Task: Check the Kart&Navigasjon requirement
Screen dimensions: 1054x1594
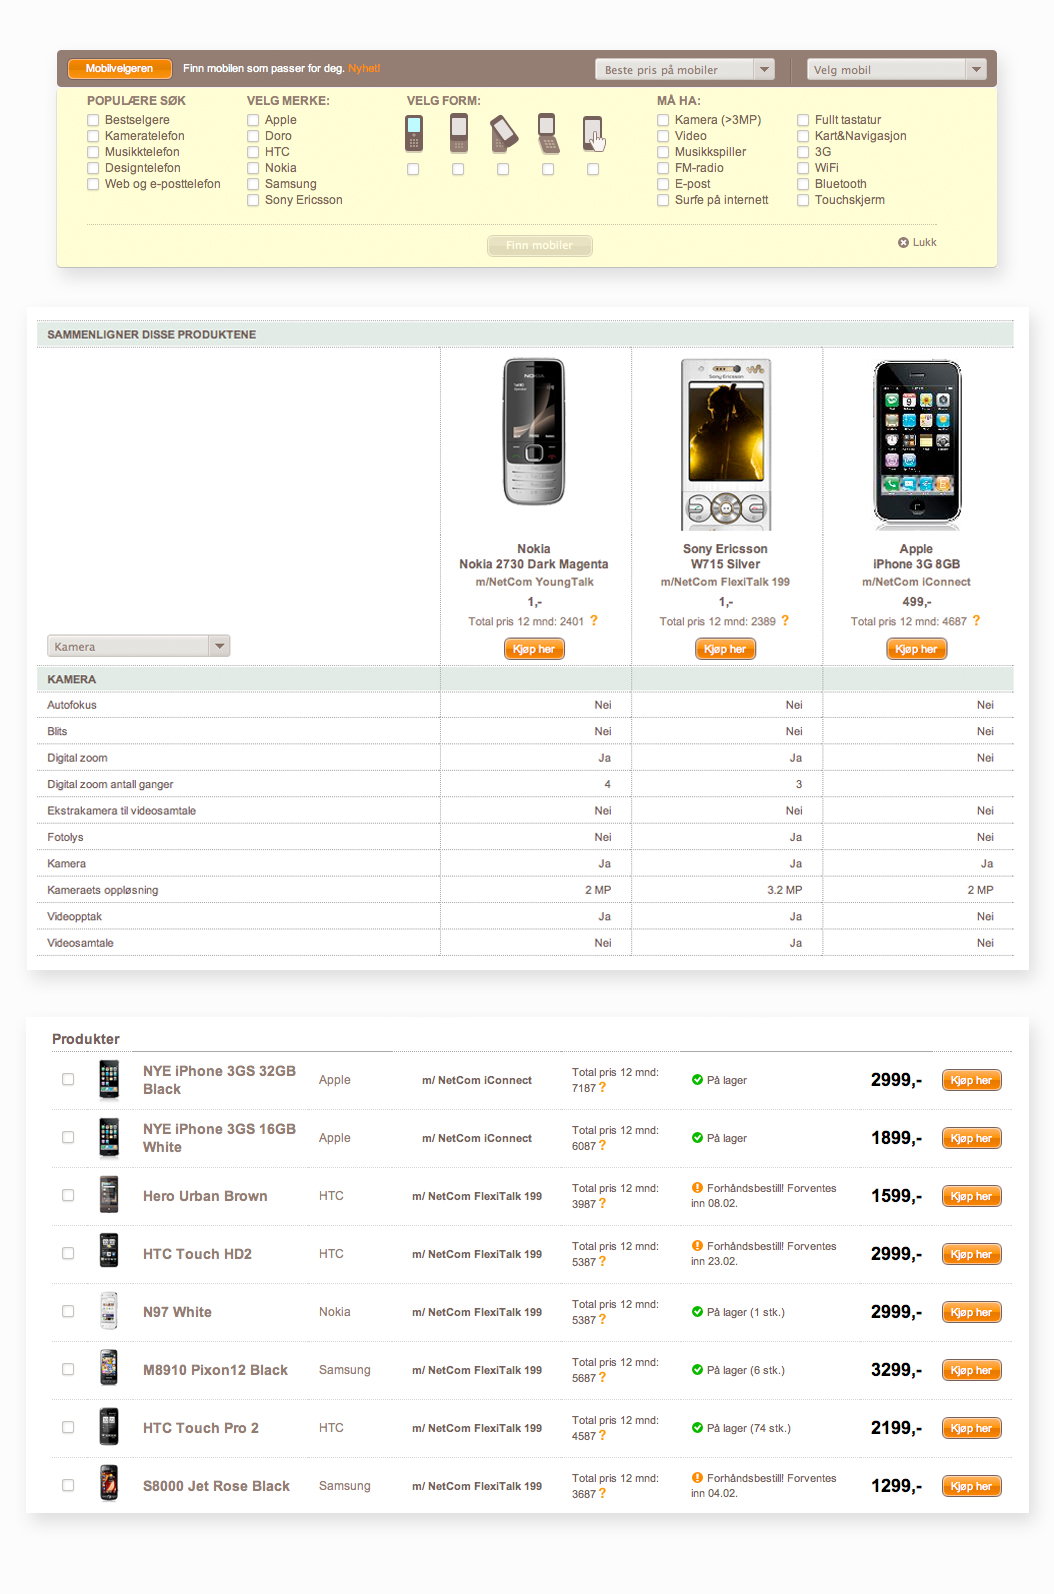Action: coord(803,136)
